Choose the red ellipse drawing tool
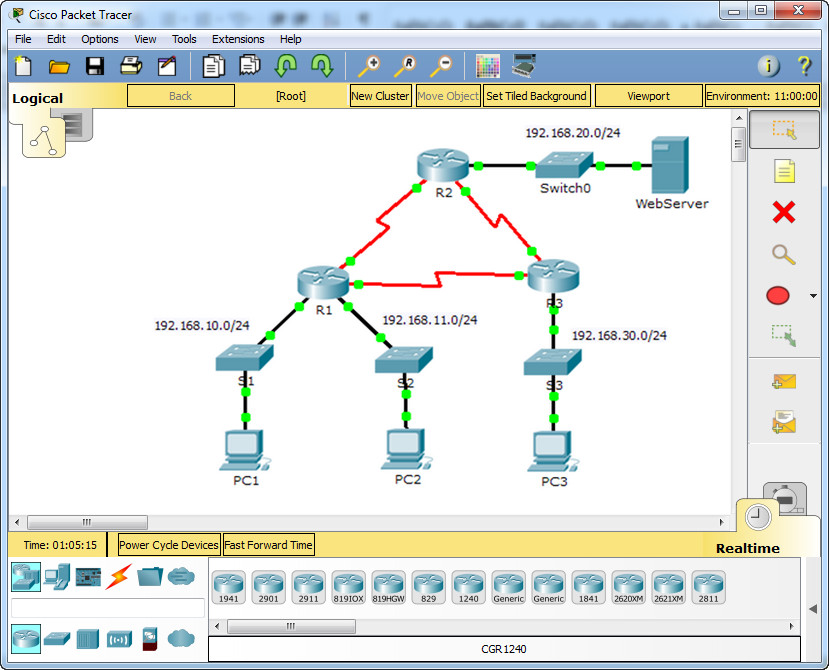This screenshot has width=829, height=670. 778,296
